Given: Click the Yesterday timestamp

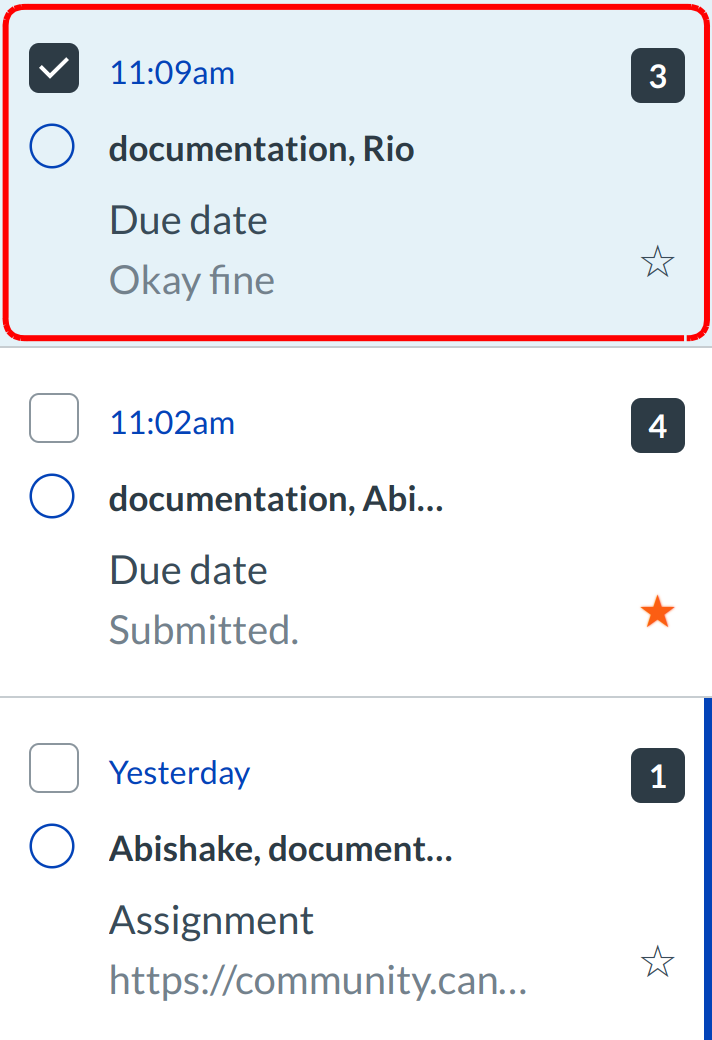Looking at the screenshot, I should point(179,773).
